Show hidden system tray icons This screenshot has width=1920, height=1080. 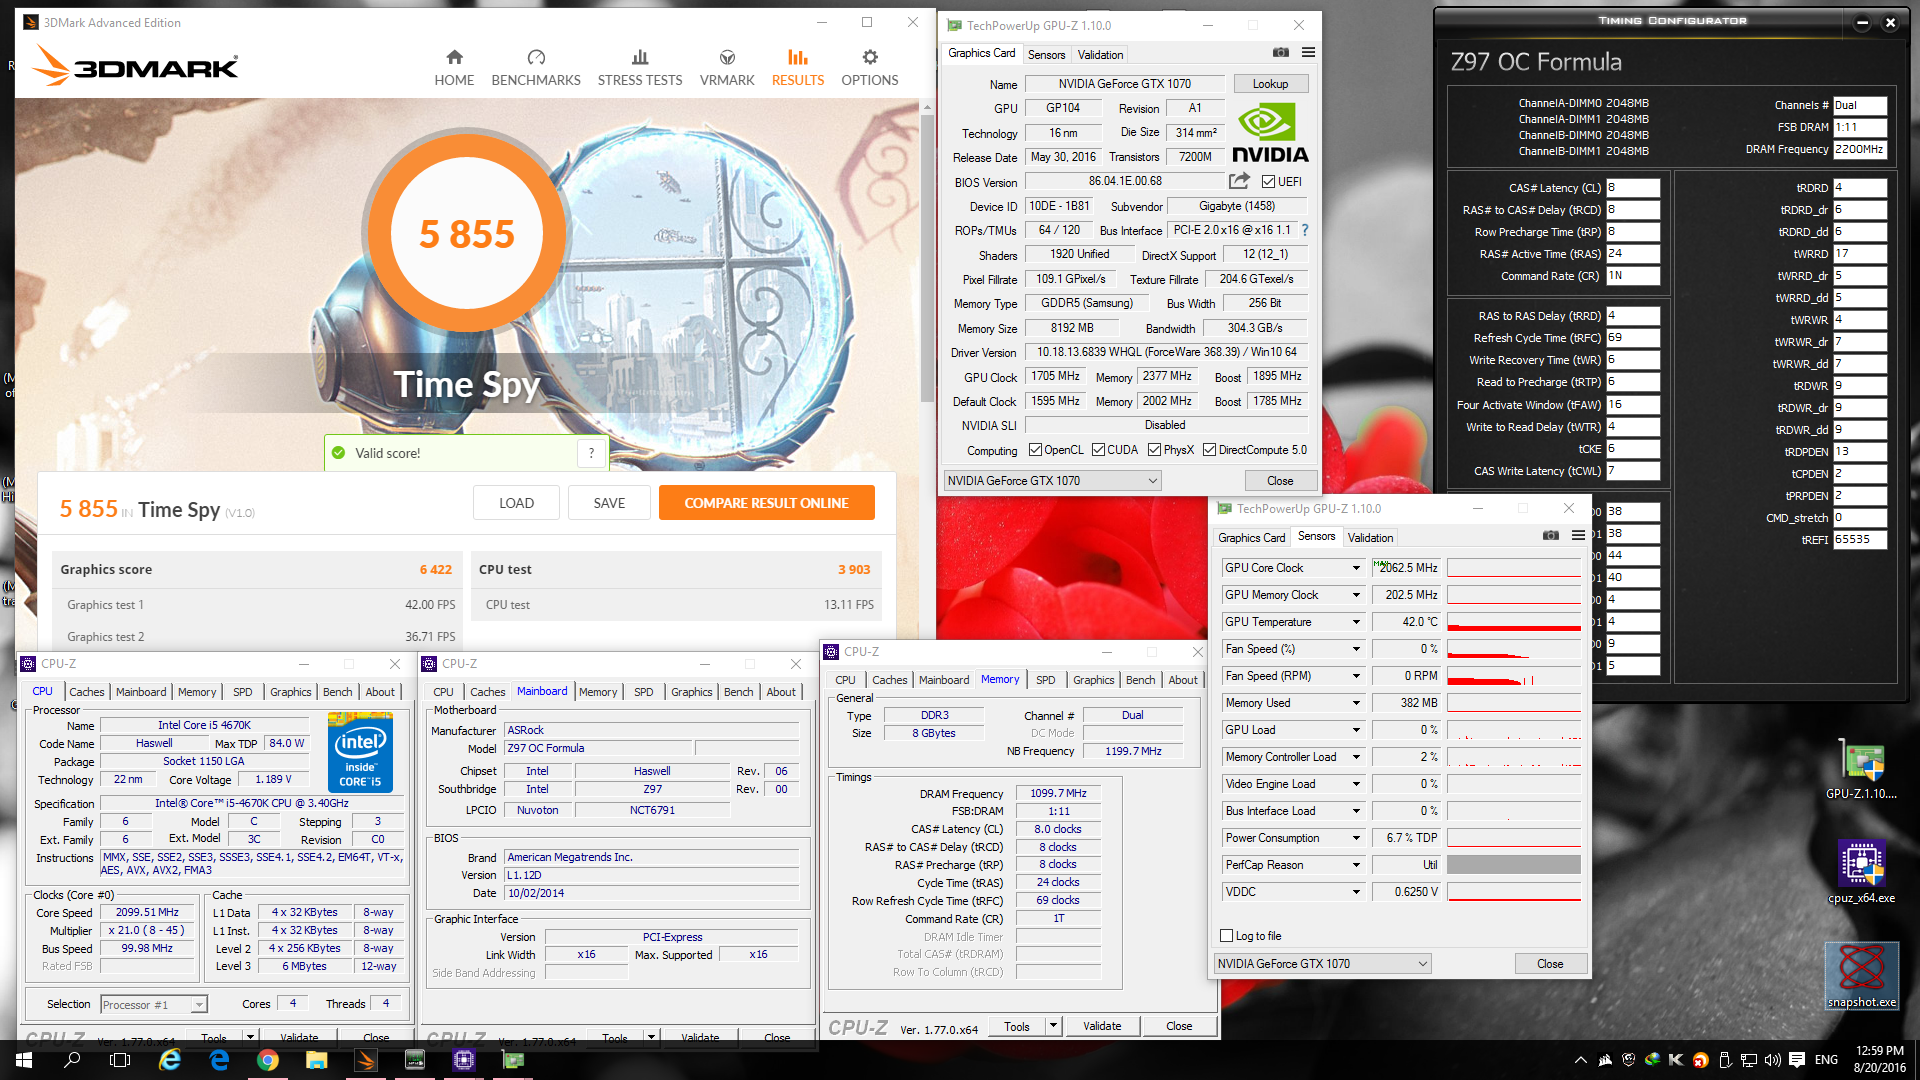pyautogui.click(x=1580, y=1060)
